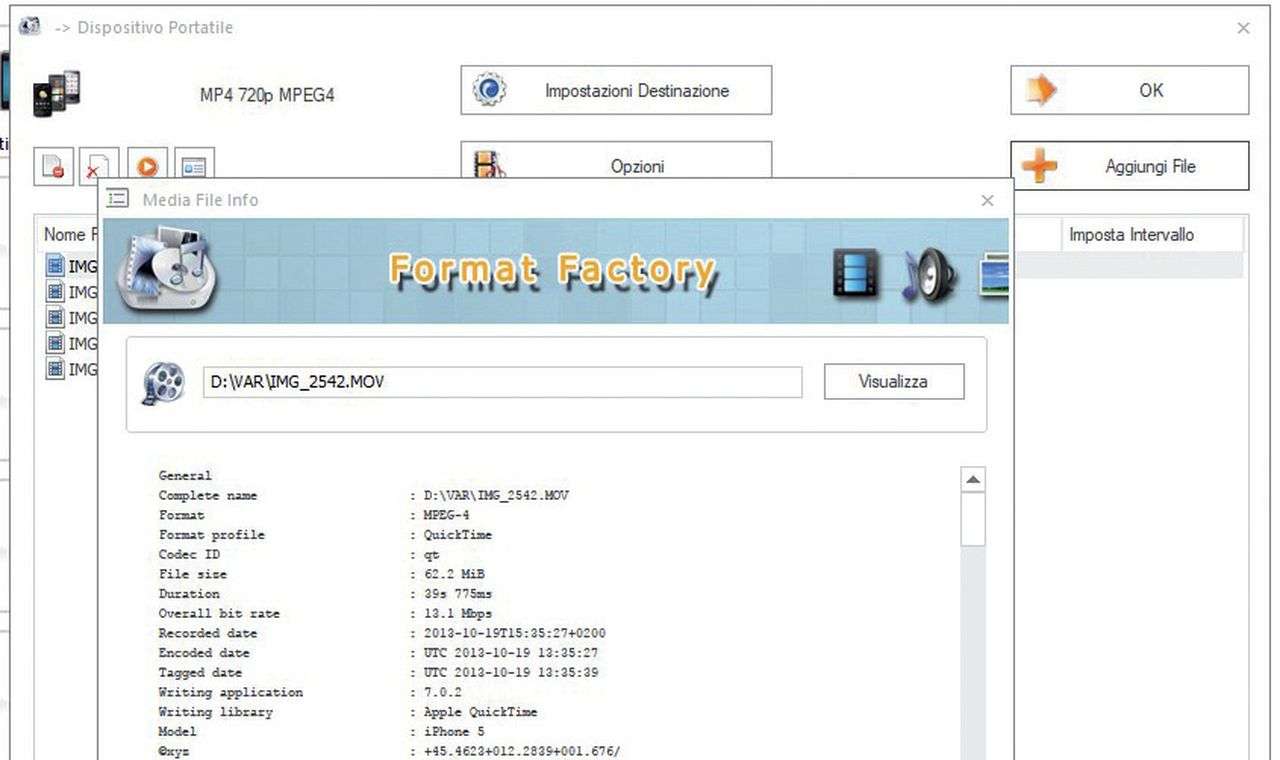The height and width of the screenshot is (760, 1280).
Task: Click the 'Recorded date' label
Action: pos(208,633)
